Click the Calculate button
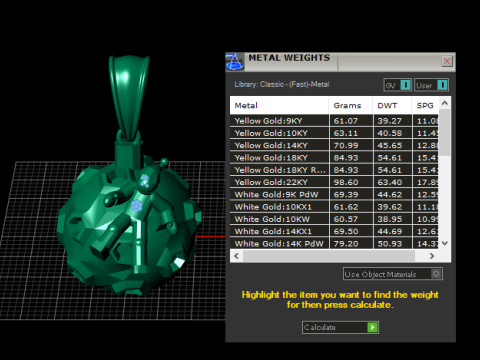This screenshot has width=480, height=360. coord(340,327)
